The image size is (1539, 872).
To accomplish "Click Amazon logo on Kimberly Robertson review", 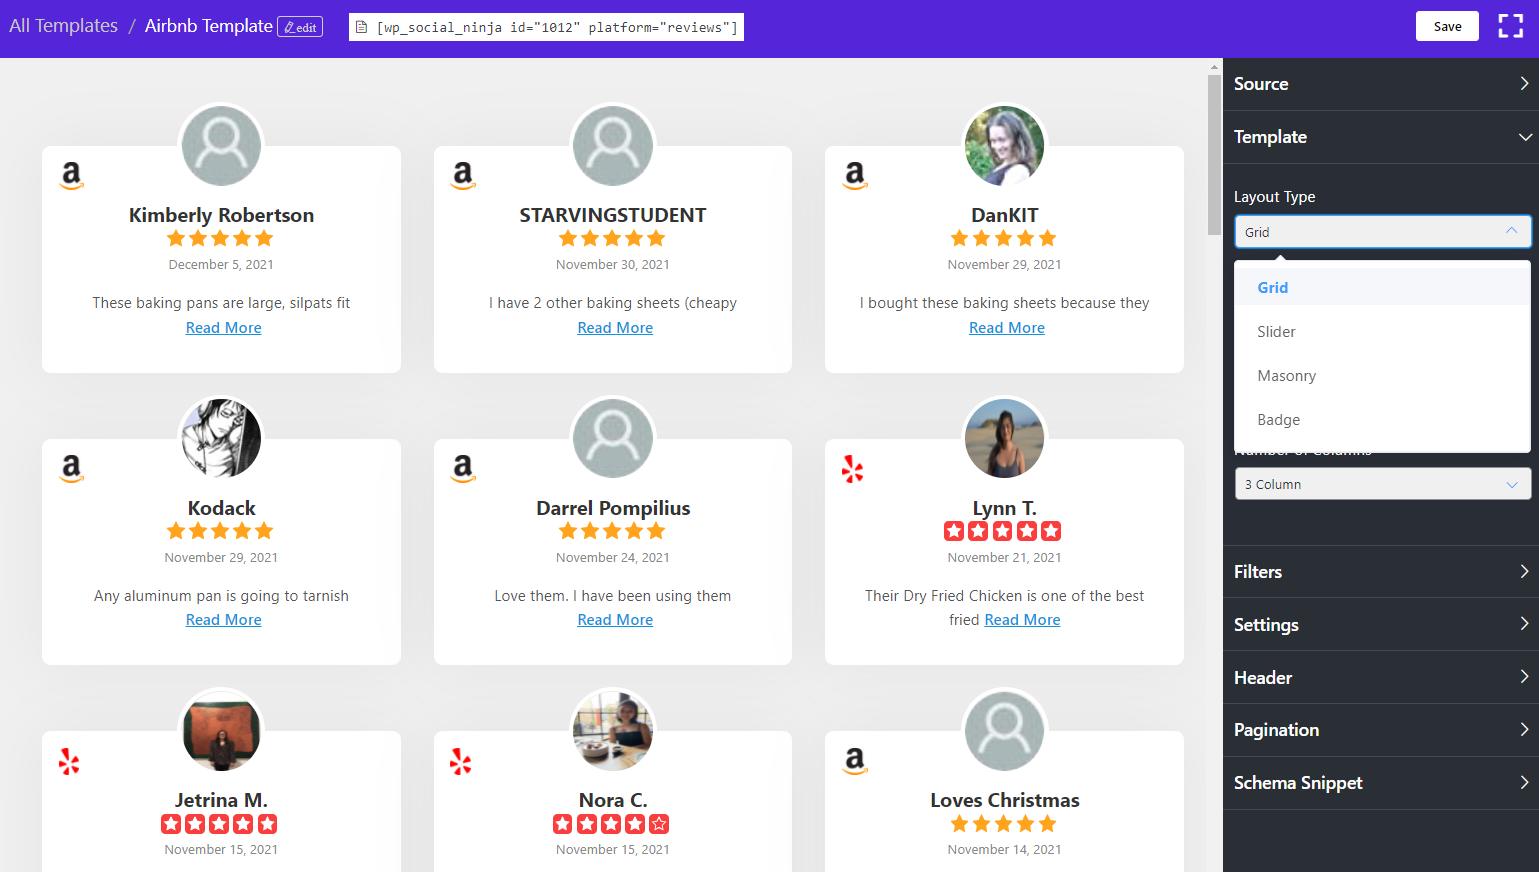I will tap(71, 175).
